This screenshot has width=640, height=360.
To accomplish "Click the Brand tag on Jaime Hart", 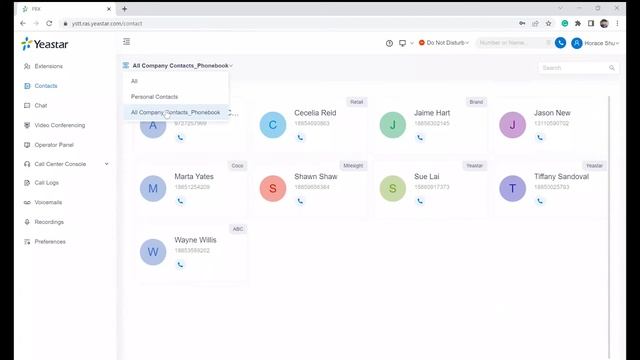I will [476, 102].
